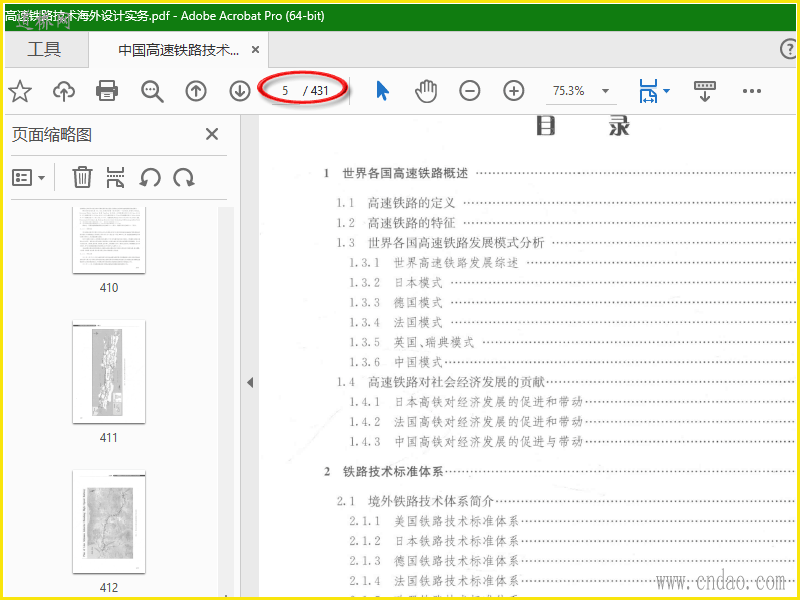Click entry 1.3 世界各国高速铁路发展模式分析

[440, 243]
